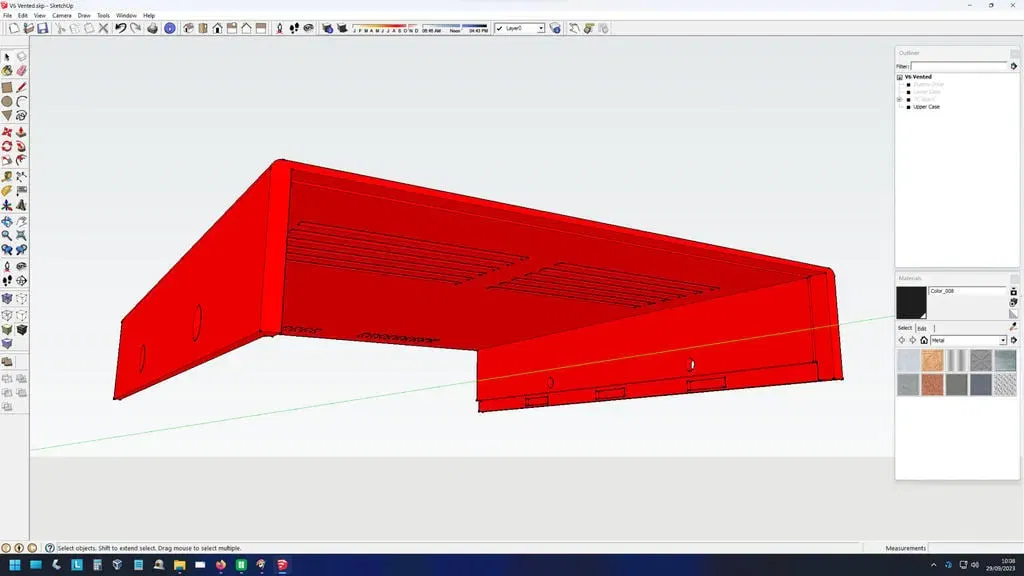
Task: Select the Protractor tool
Action: (x=7, y=191)
